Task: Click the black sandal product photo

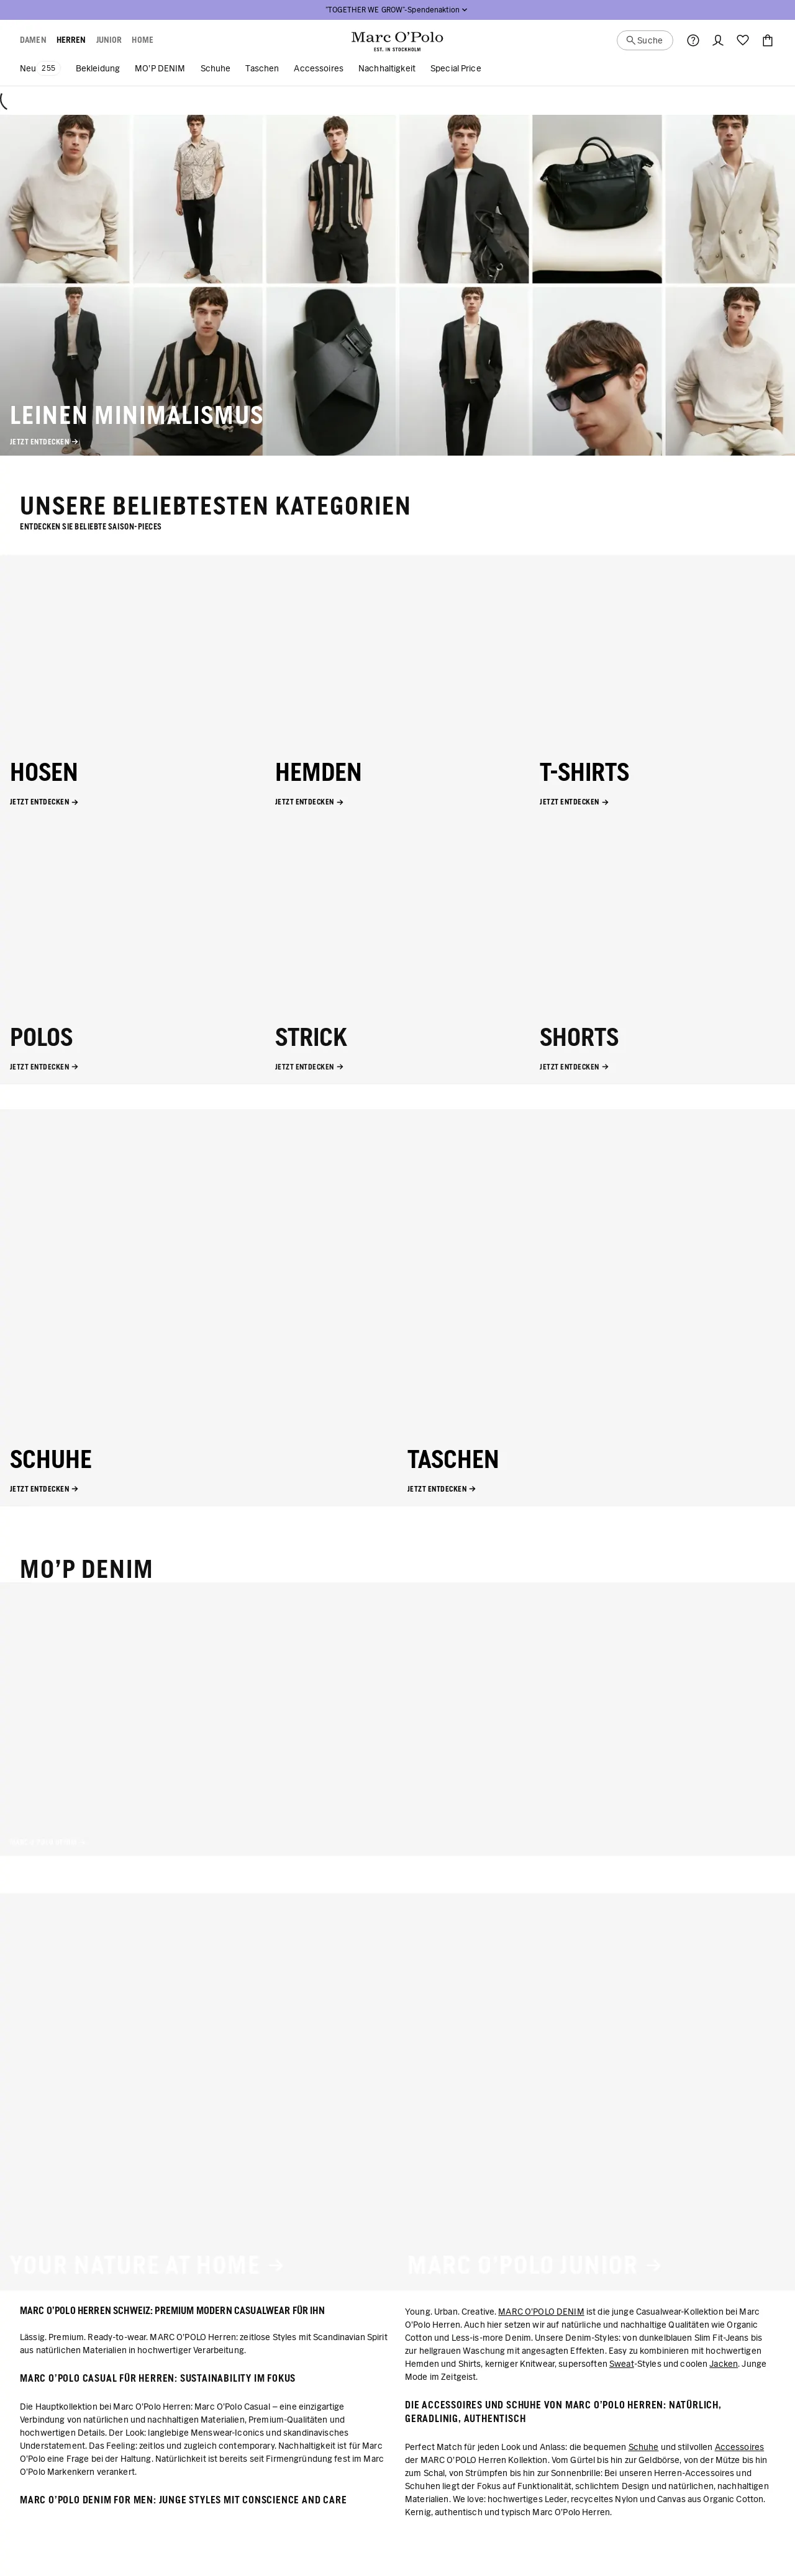Action: pyautogui.click(x=331, y=371)
